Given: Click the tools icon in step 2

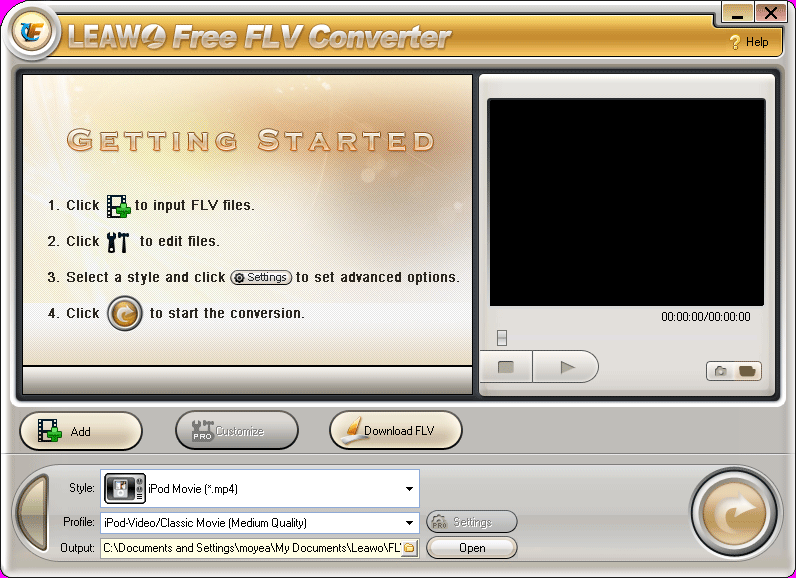Looking at the screenshot, I should click(x=118, y=242).
